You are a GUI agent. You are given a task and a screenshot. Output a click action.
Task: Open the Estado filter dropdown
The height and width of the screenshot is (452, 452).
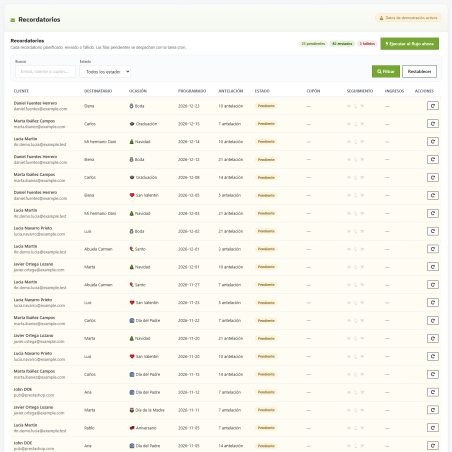[105, 72]
